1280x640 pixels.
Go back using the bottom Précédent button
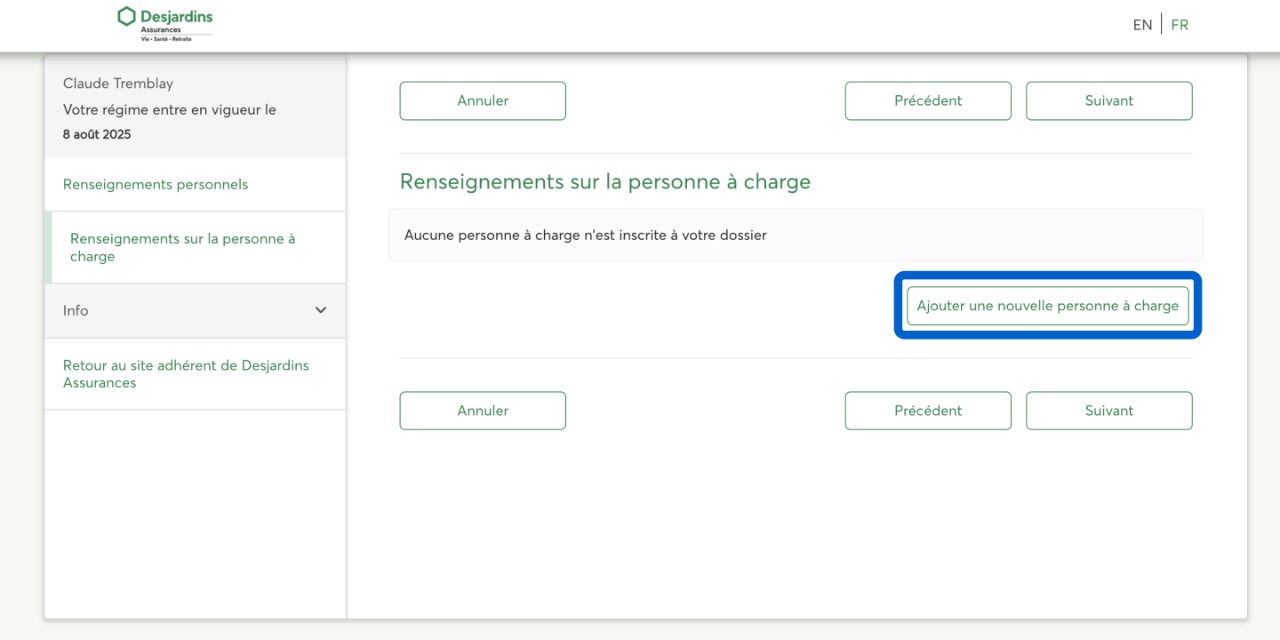click(x=928, y=410)
